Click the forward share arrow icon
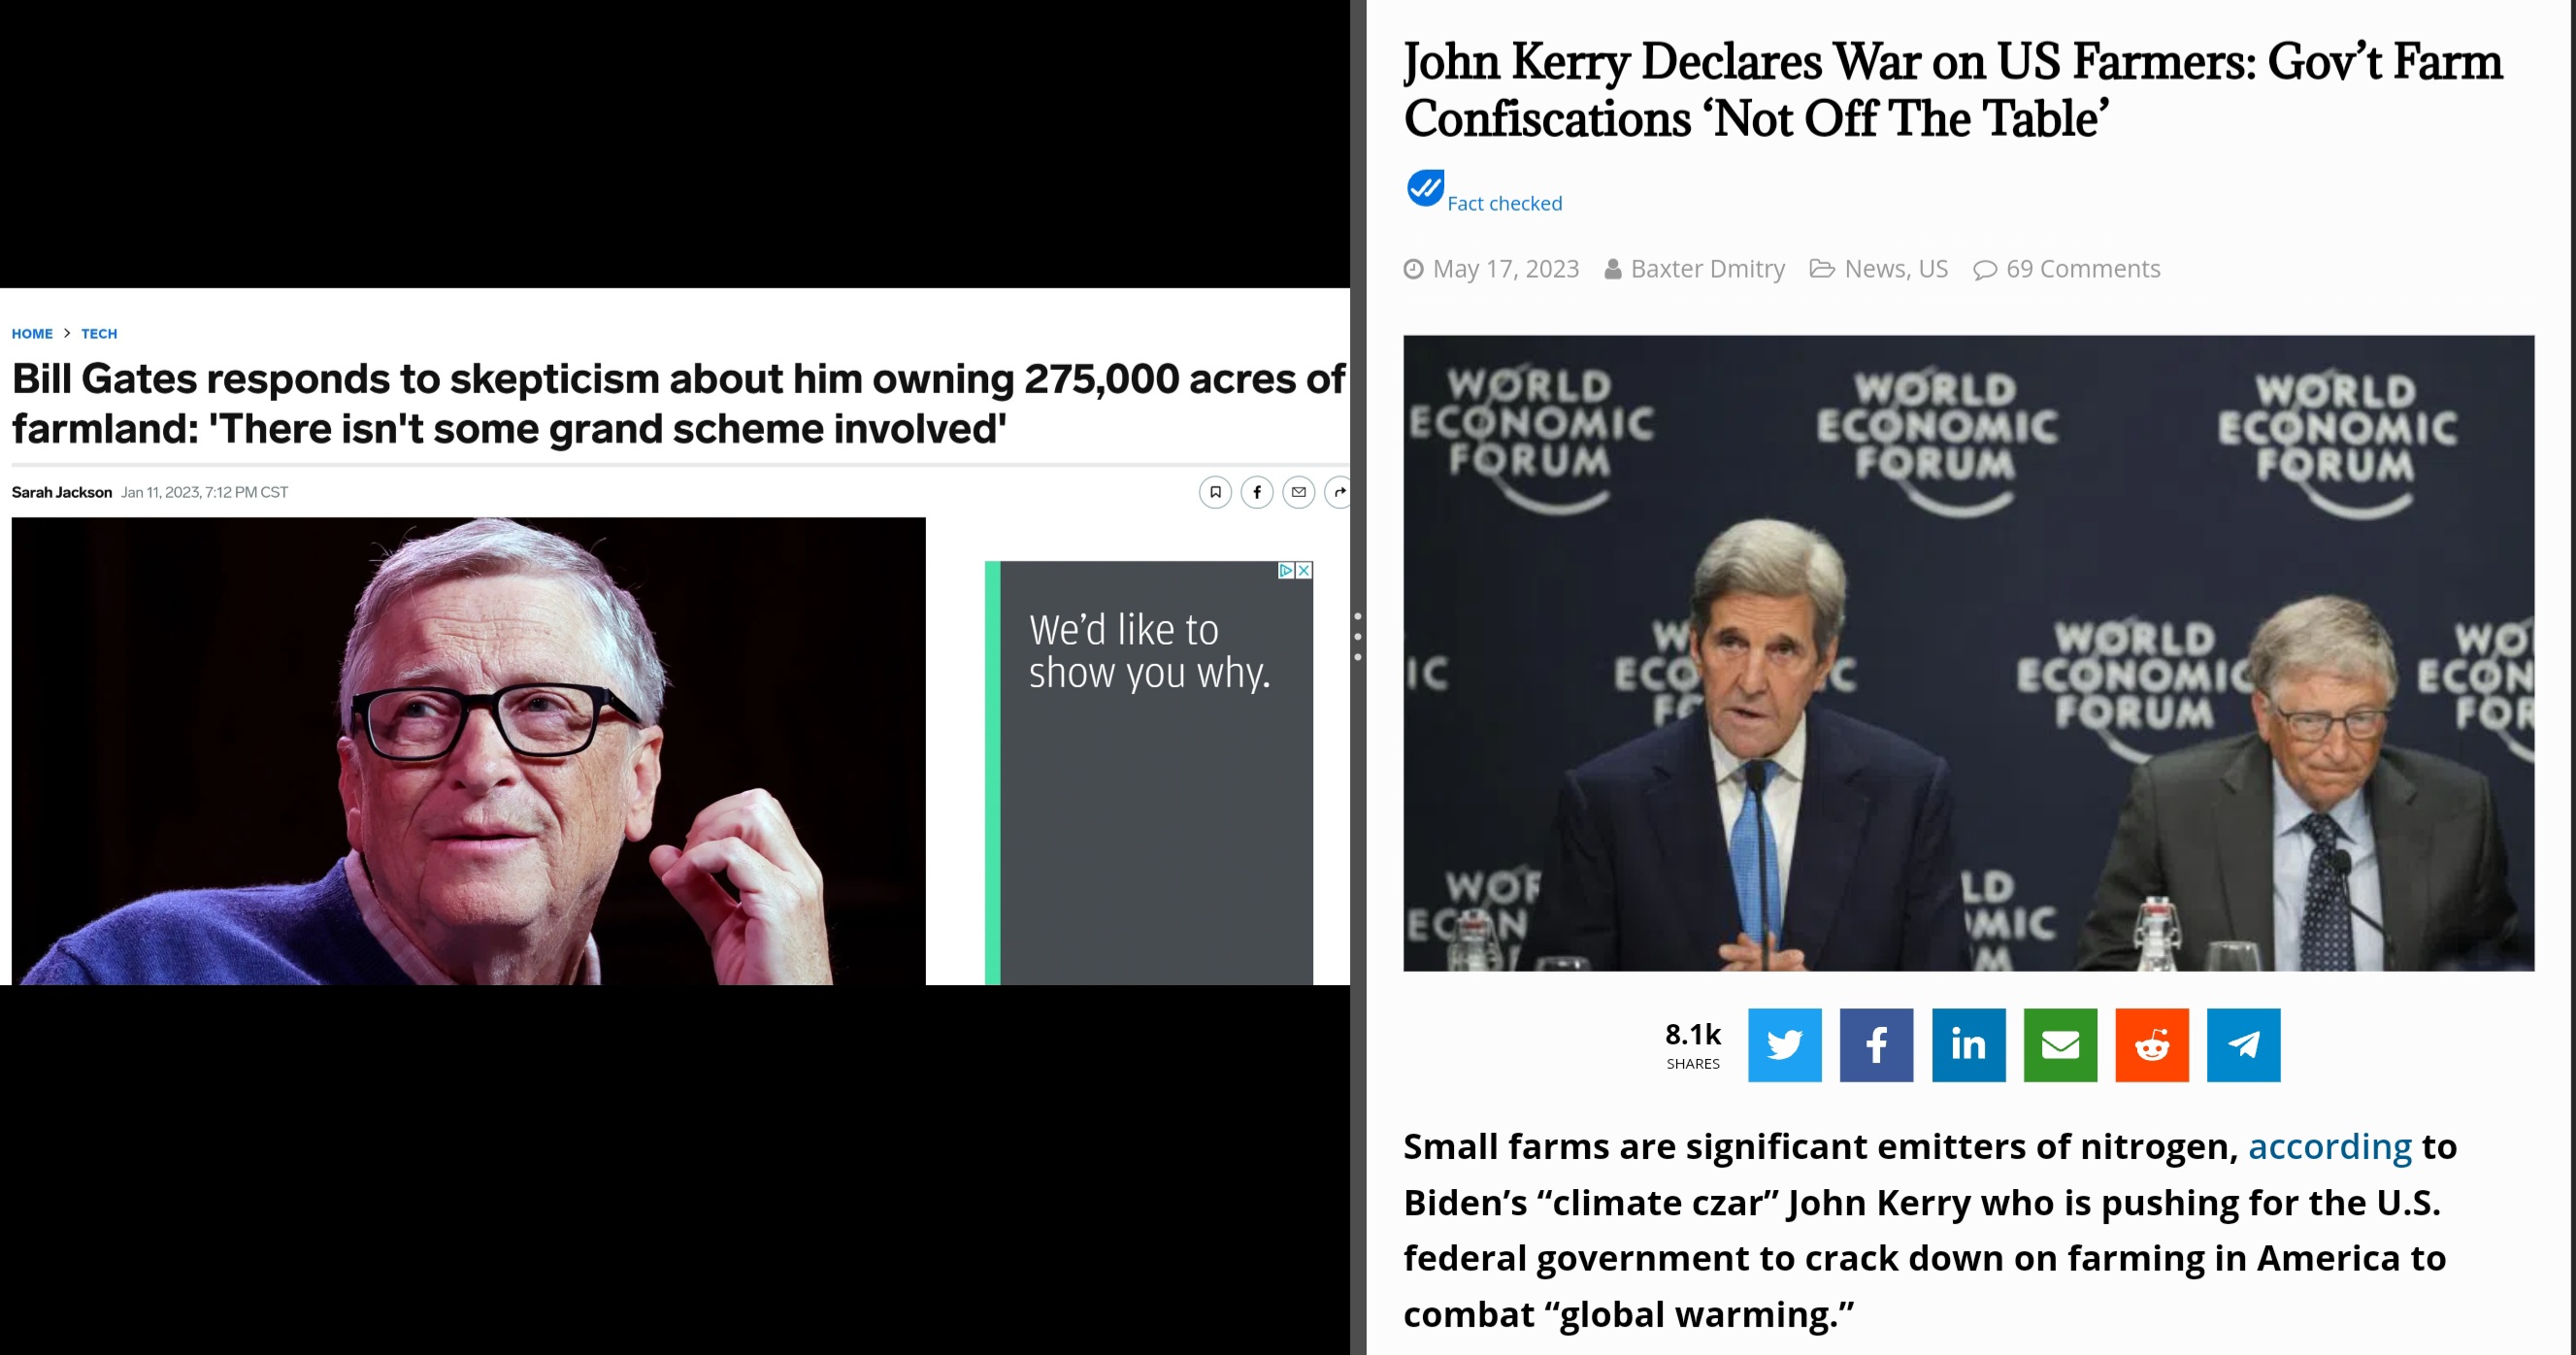This screenshot has width=2576, height=1355. click(x=1338, y=492)
